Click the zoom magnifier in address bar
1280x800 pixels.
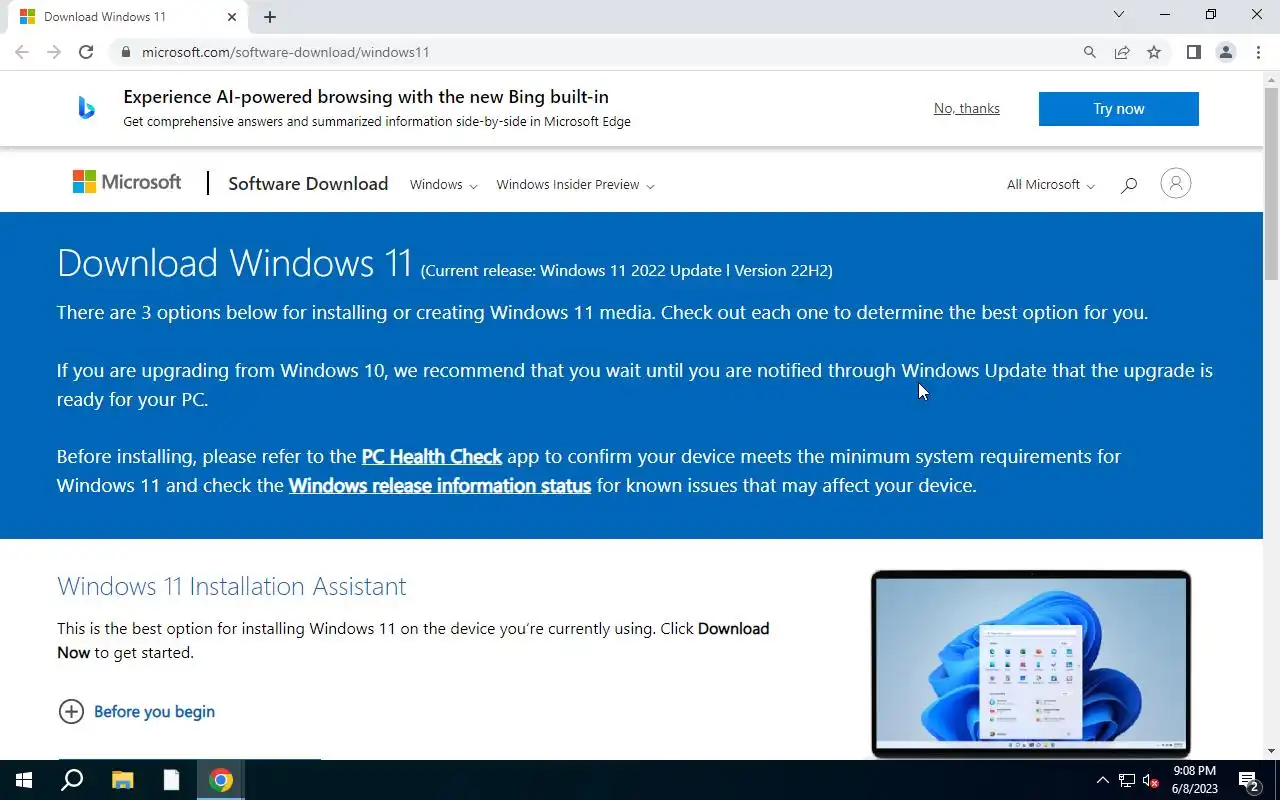[x=1090, y=52]
